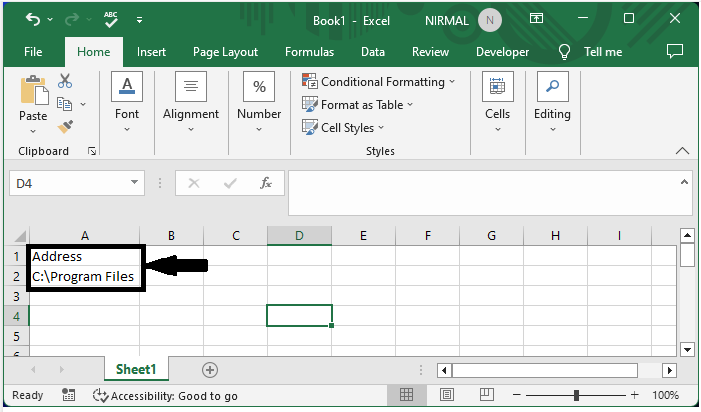The height and width of the screenshot is (412, 701).
Task: Click the Undo arrow in title bar
Action: (34, 19)
